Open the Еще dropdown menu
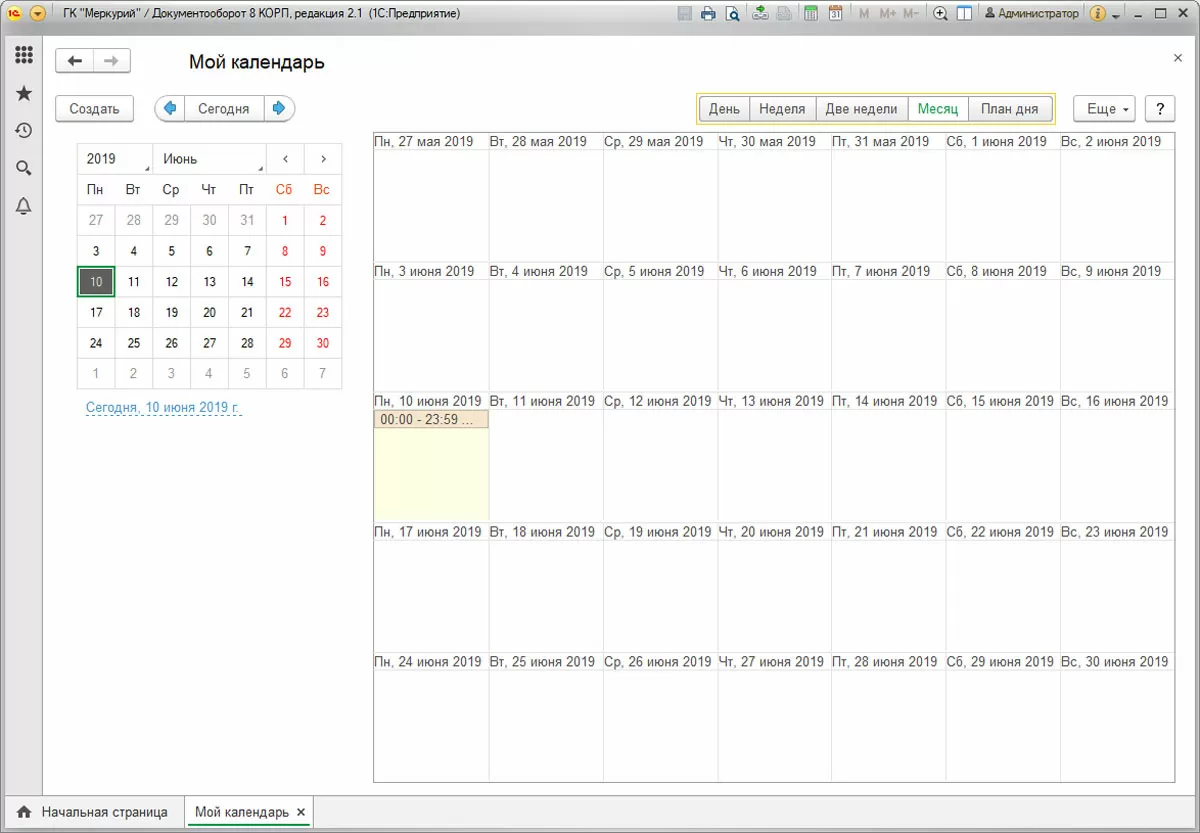The width and height of the screenshot is (1200, 833). click(x=1105, y=109)
